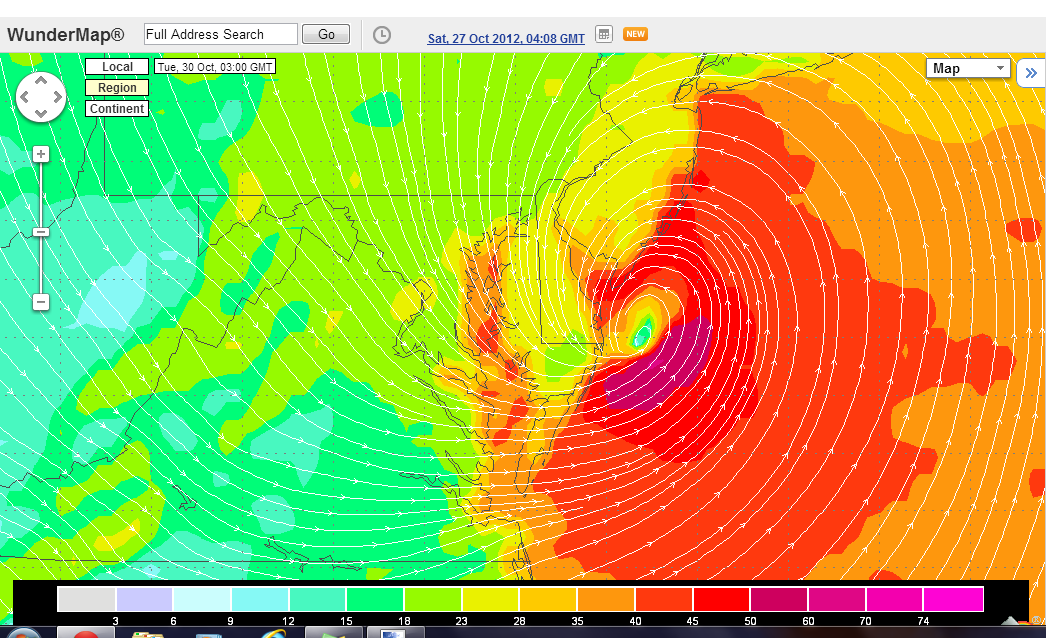The height and width of the screenshot is (638, 1046).
Task: Pan the map left with the arrow control
Action: click(25, 97)
